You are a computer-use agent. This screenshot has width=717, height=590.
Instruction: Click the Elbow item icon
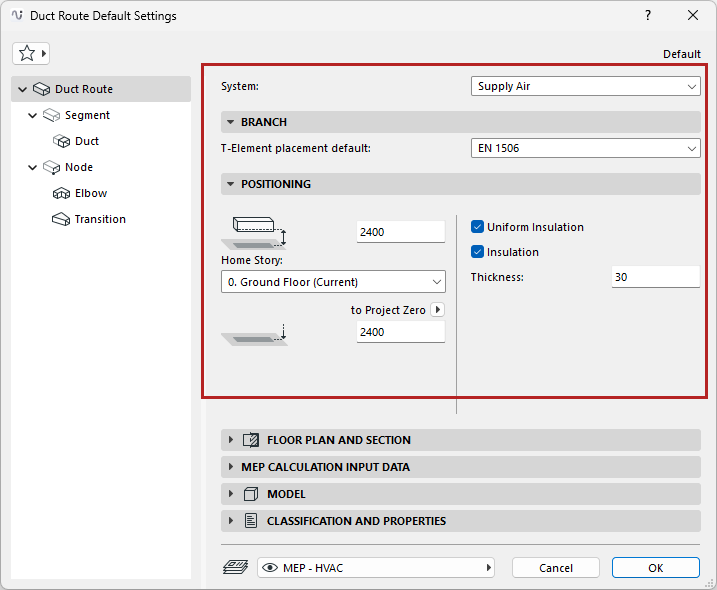pyautogui.click(x=61, y=193)
